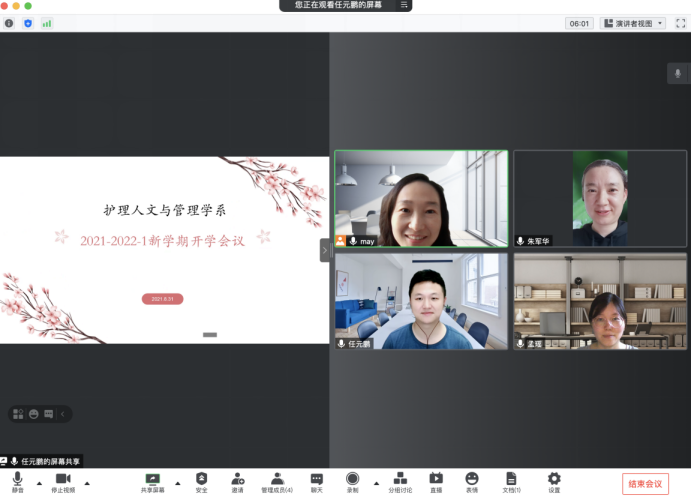Open 分组讨论 breakout rooms

(x=400, y=481)
